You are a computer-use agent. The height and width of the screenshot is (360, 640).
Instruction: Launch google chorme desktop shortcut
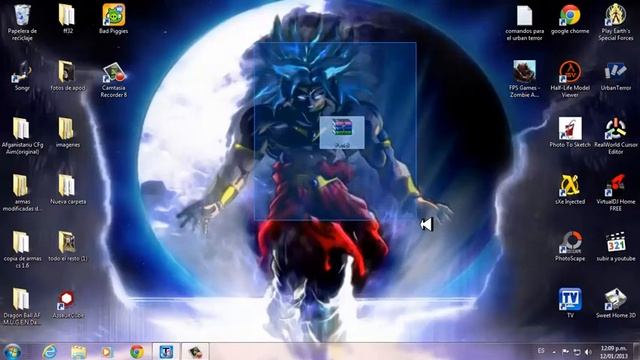coord(570,19)
